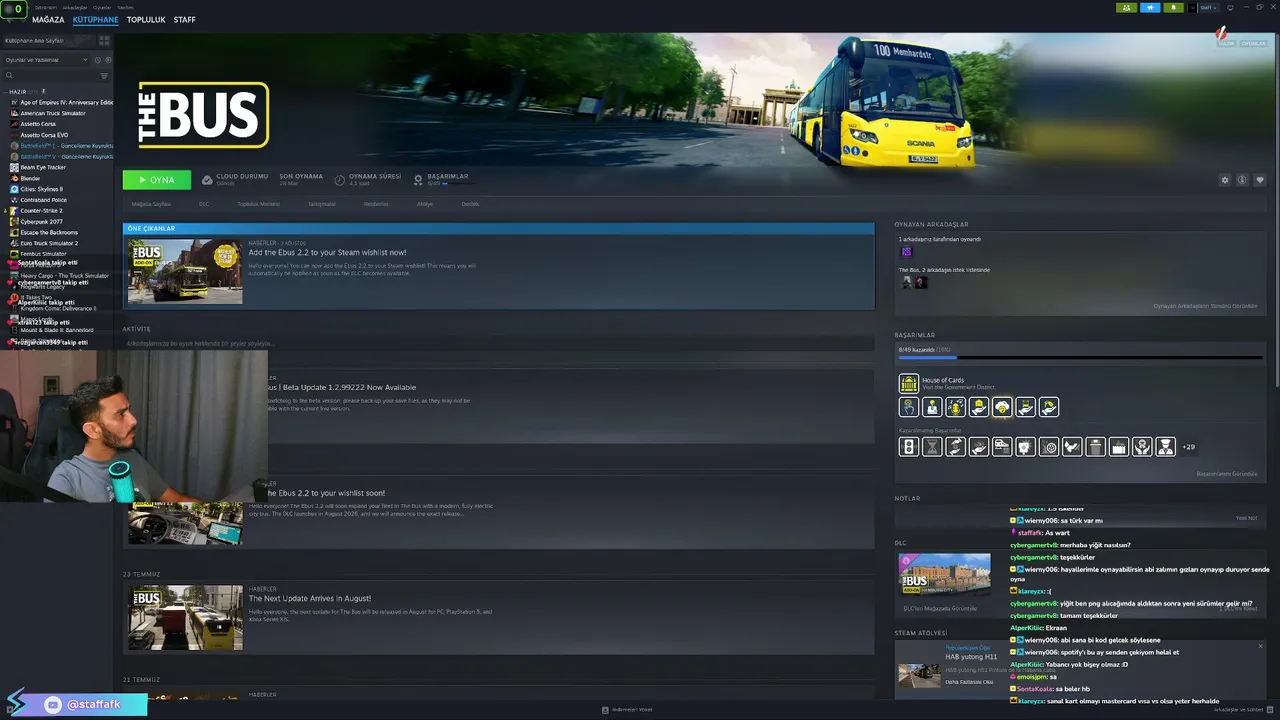Open the DLC store thumbnail
This screenshot has height=720, width=1280.
pyautogui.click(x=944, y=575)
